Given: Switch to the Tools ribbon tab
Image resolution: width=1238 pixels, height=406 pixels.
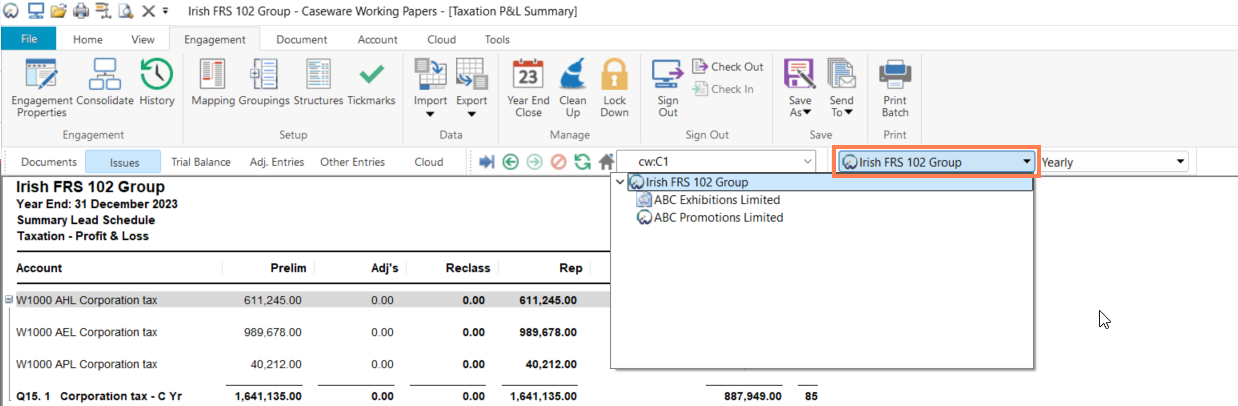Looking at the screenshot, I should [497, 40].
